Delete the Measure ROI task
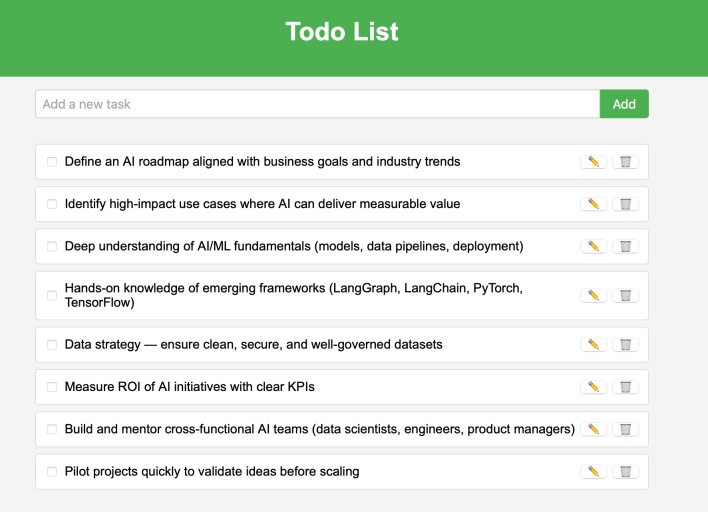The height and width of the screenshot is (512, 708). (625, 387)
